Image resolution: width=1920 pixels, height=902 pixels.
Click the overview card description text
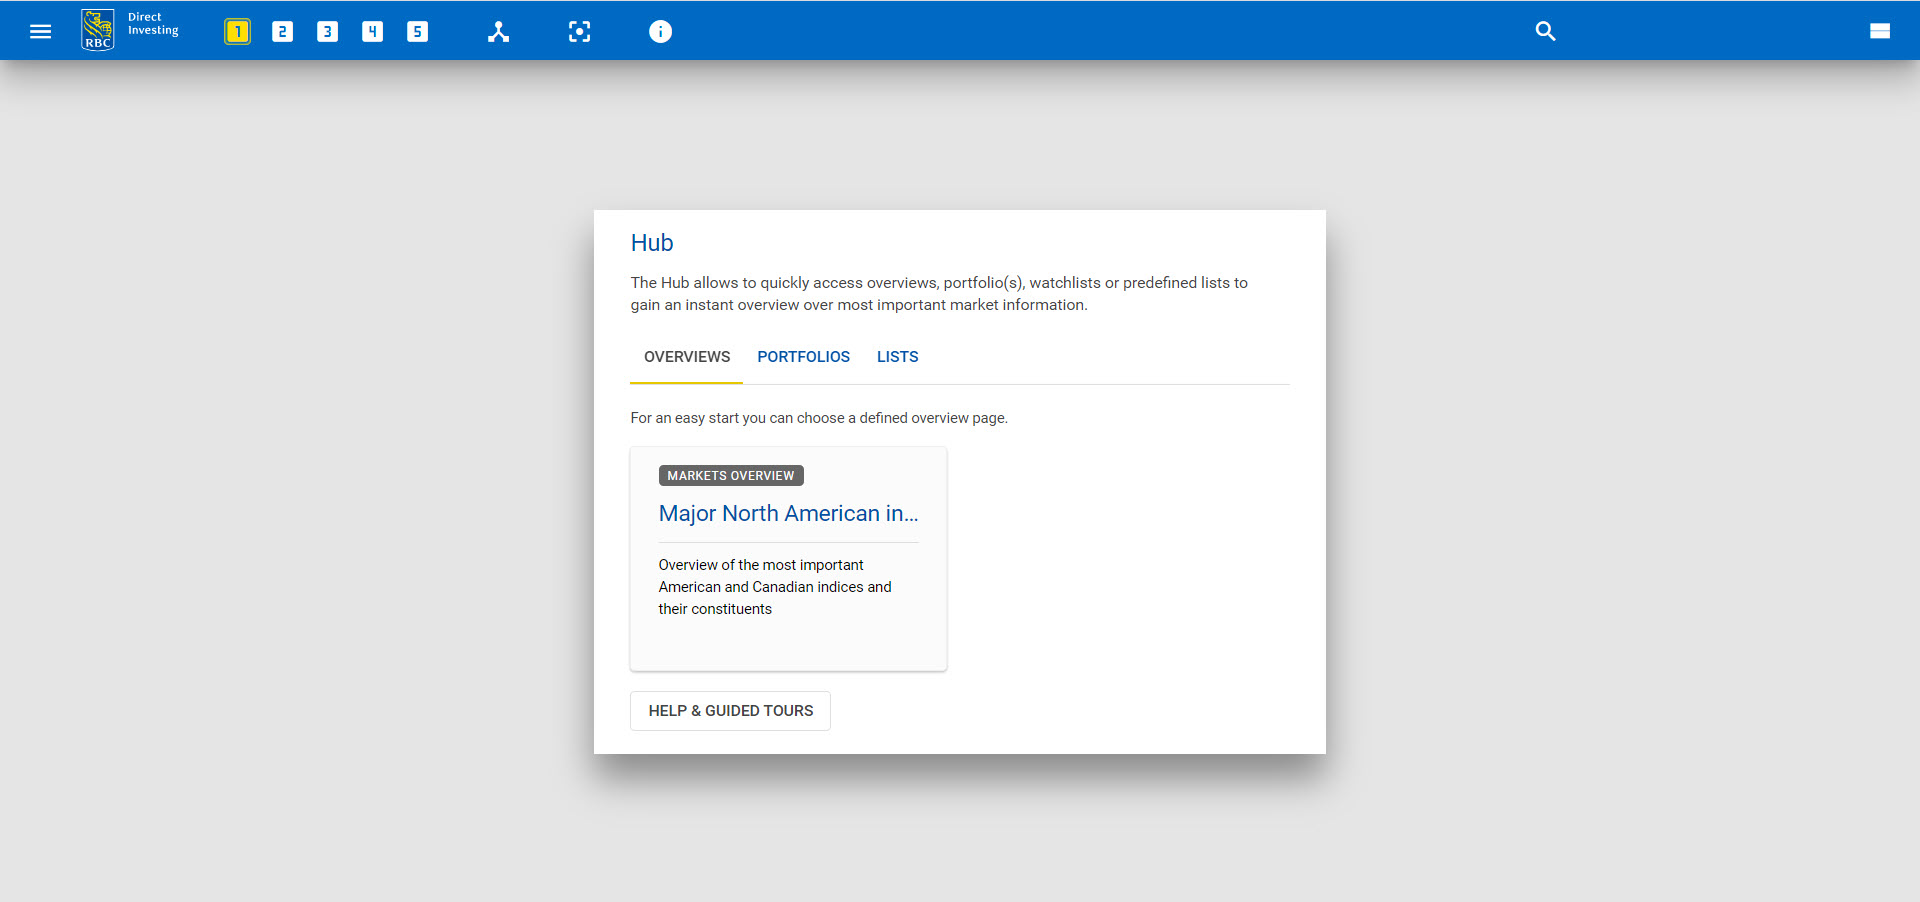pyautogui.click(x=774, y=587)
